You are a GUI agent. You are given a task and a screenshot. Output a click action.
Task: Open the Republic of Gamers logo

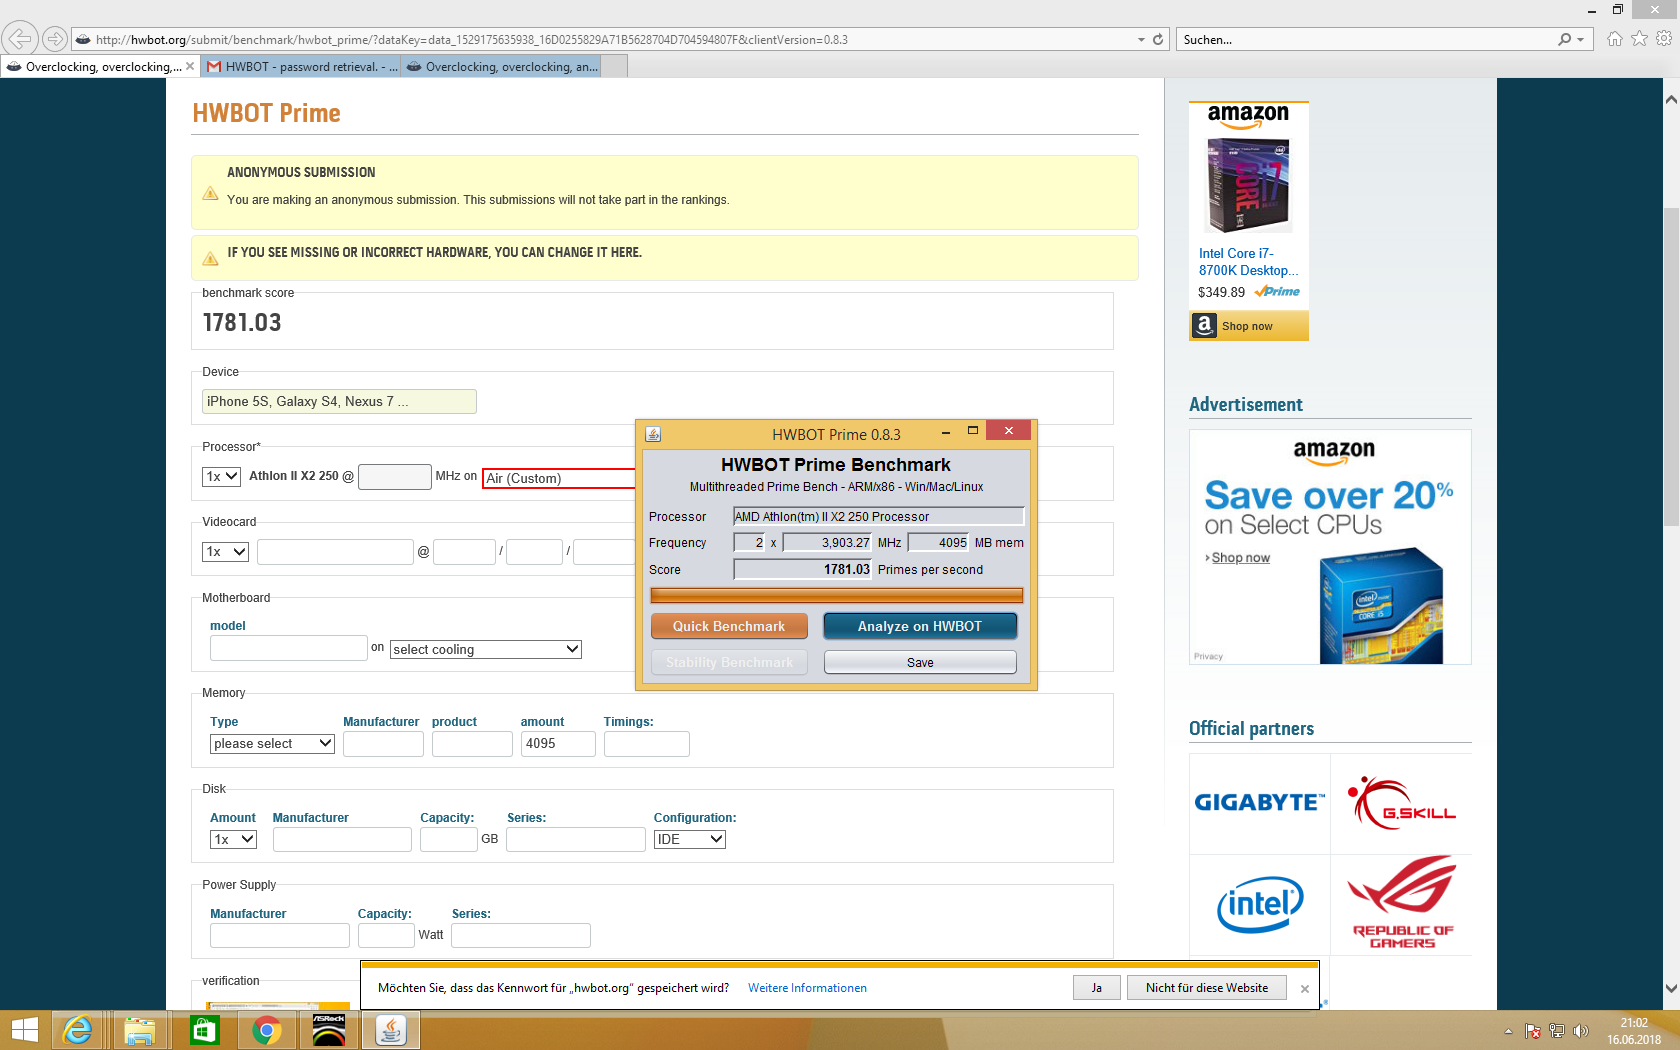tap(1401, 903)
